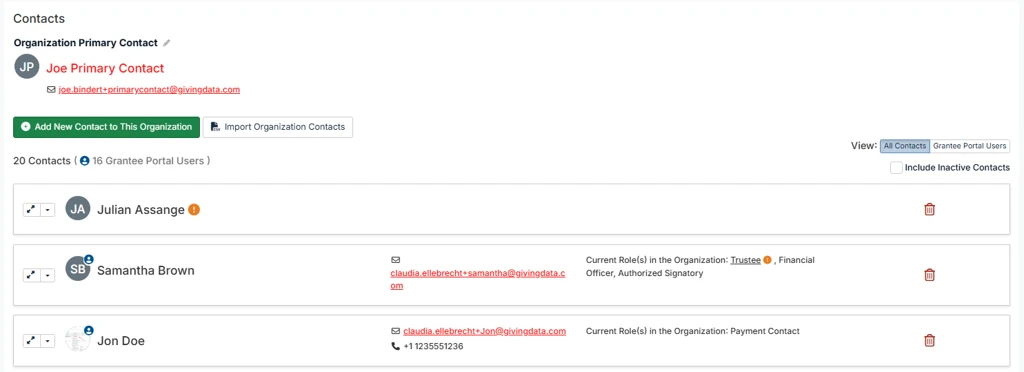Expand Julian Assange contact card
Screen dimensions: 1024x372
31,209
